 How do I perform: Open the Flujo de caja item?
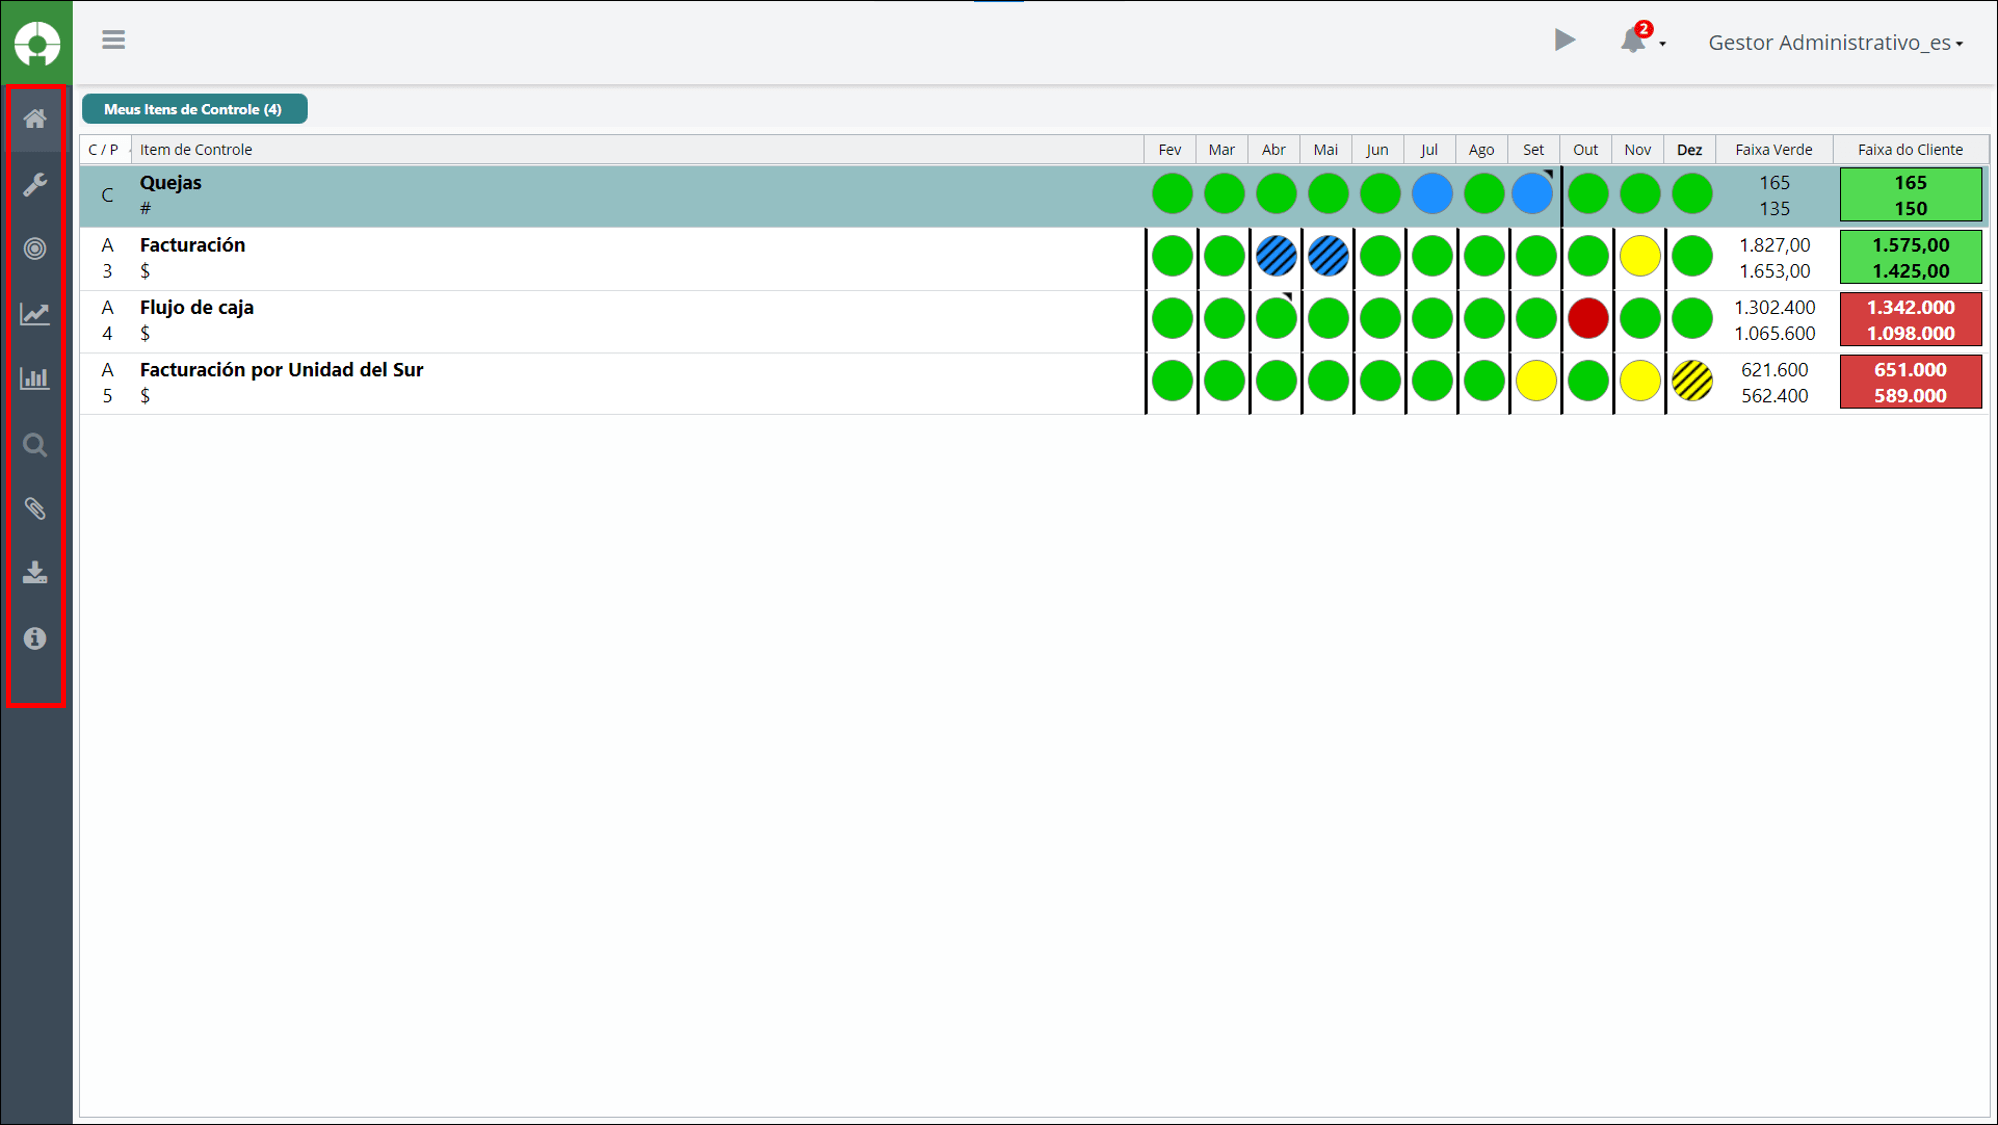point(197,307)
